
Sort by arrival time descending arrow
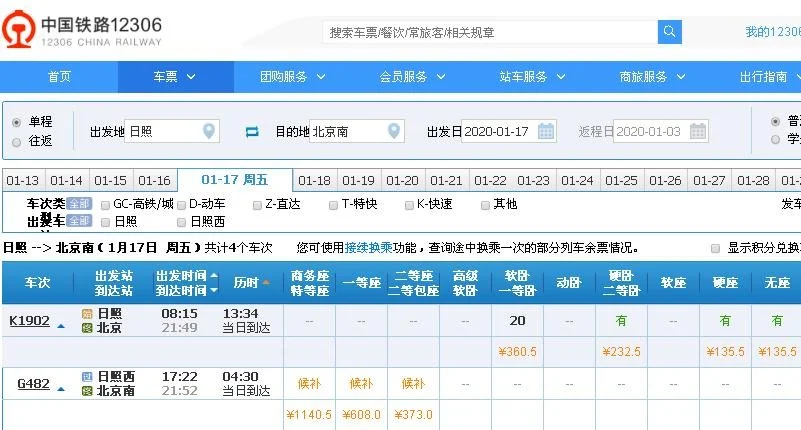pos(214,290)
